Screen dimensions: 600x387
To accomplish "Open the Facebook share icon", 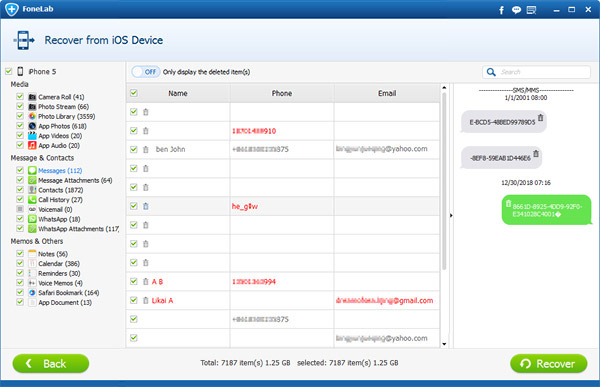I will point(501,10).
